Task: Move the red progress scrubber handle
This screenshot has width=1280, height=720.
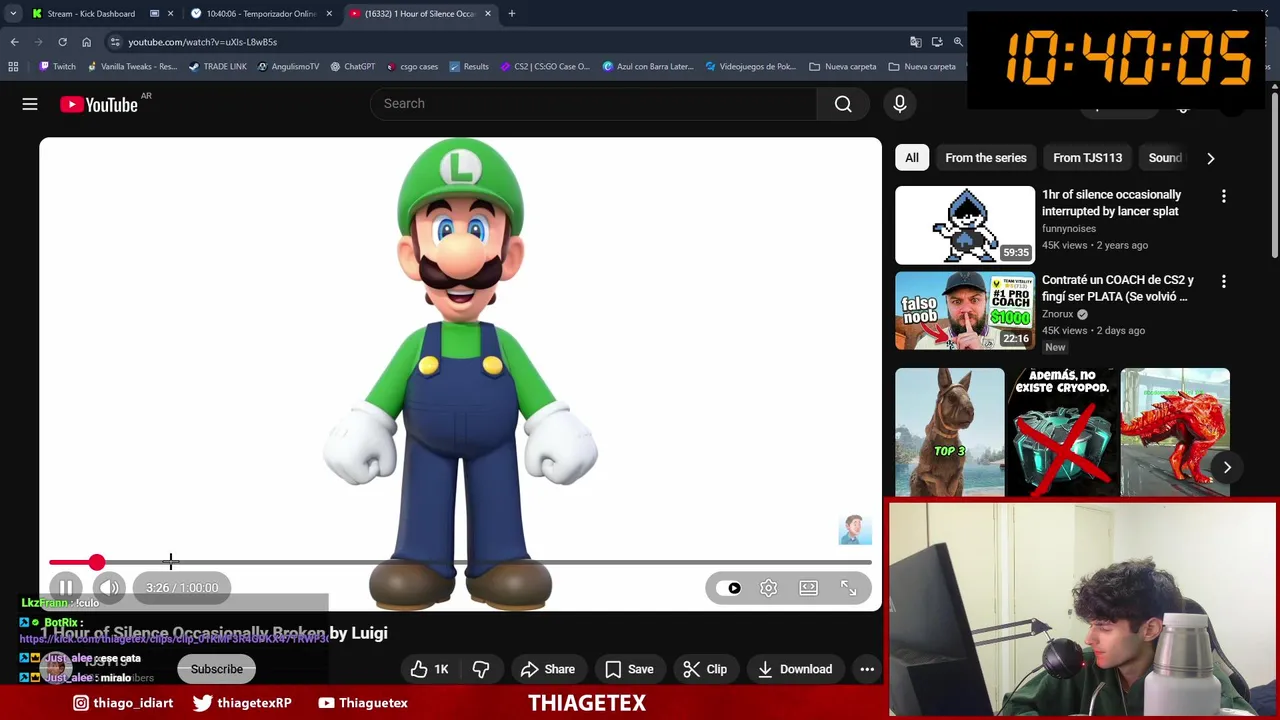Action: pyautogui.click(x=96, y=563)
